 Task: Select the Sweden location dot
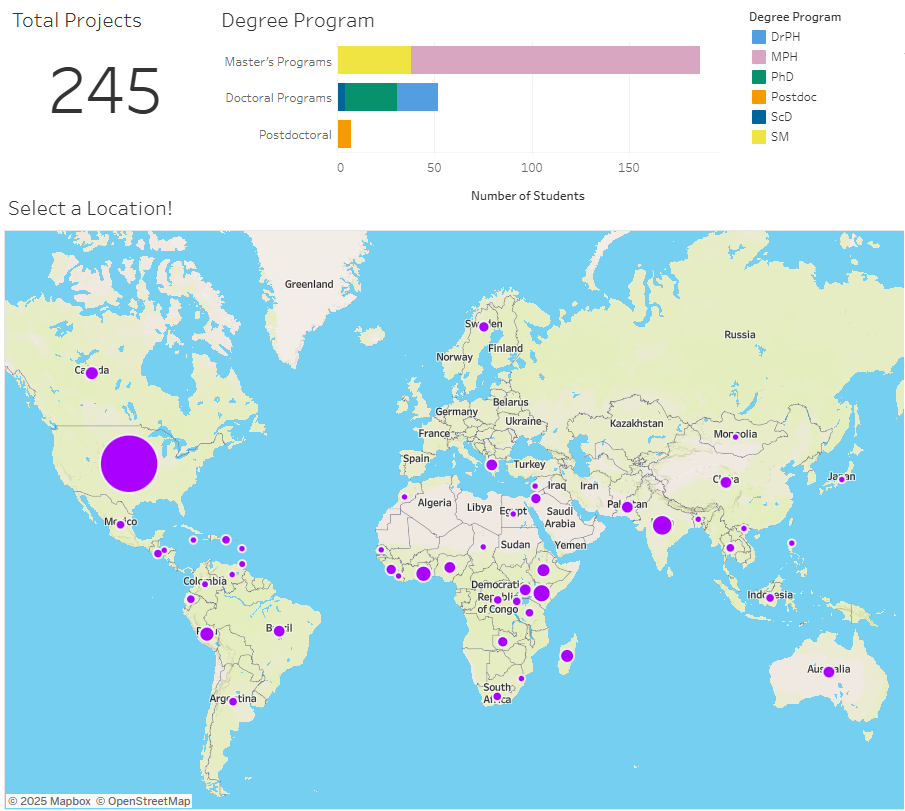coord(483,327)
